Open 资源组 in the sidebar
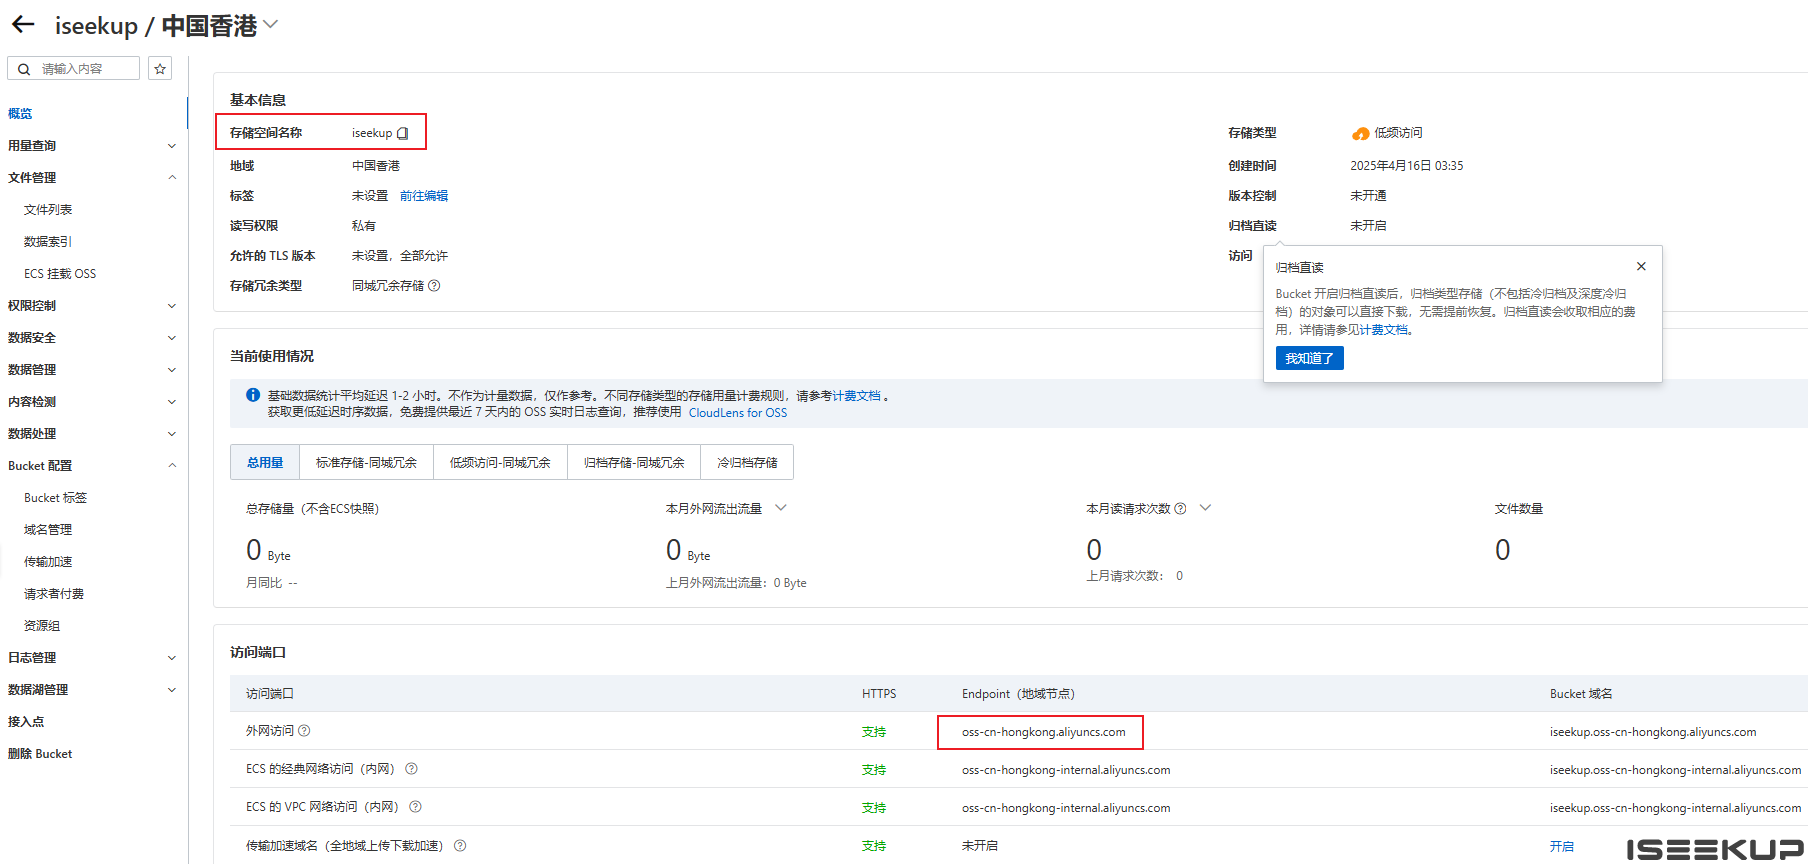Viewport: 1808px width, 864px height. coord(42,626)
